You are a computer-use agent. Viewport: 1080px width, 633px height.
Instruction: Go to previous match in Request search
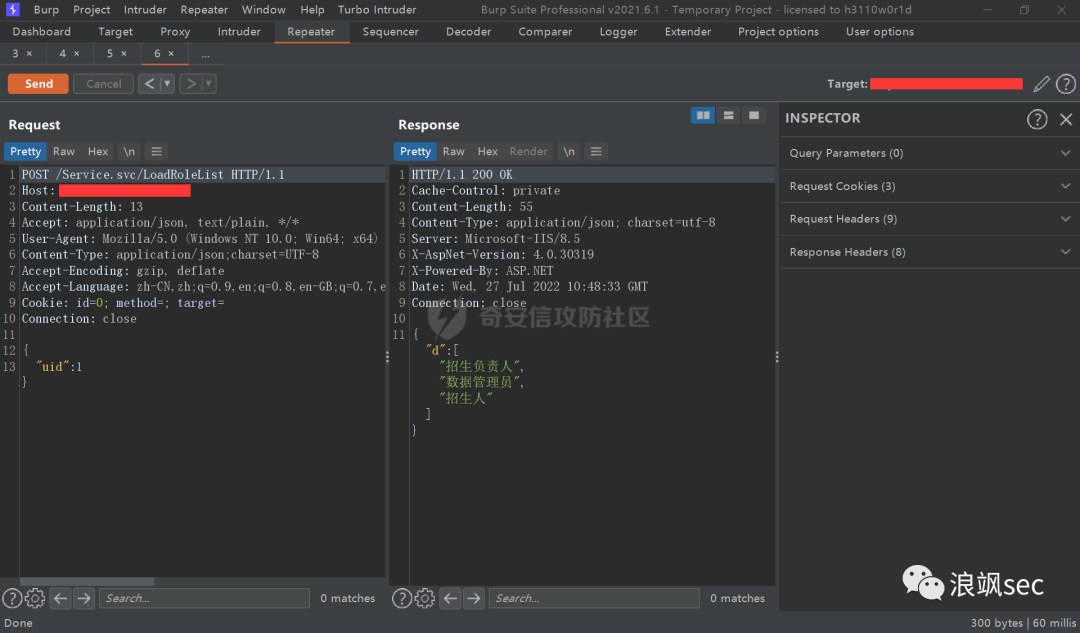click(x=60, y=598)
